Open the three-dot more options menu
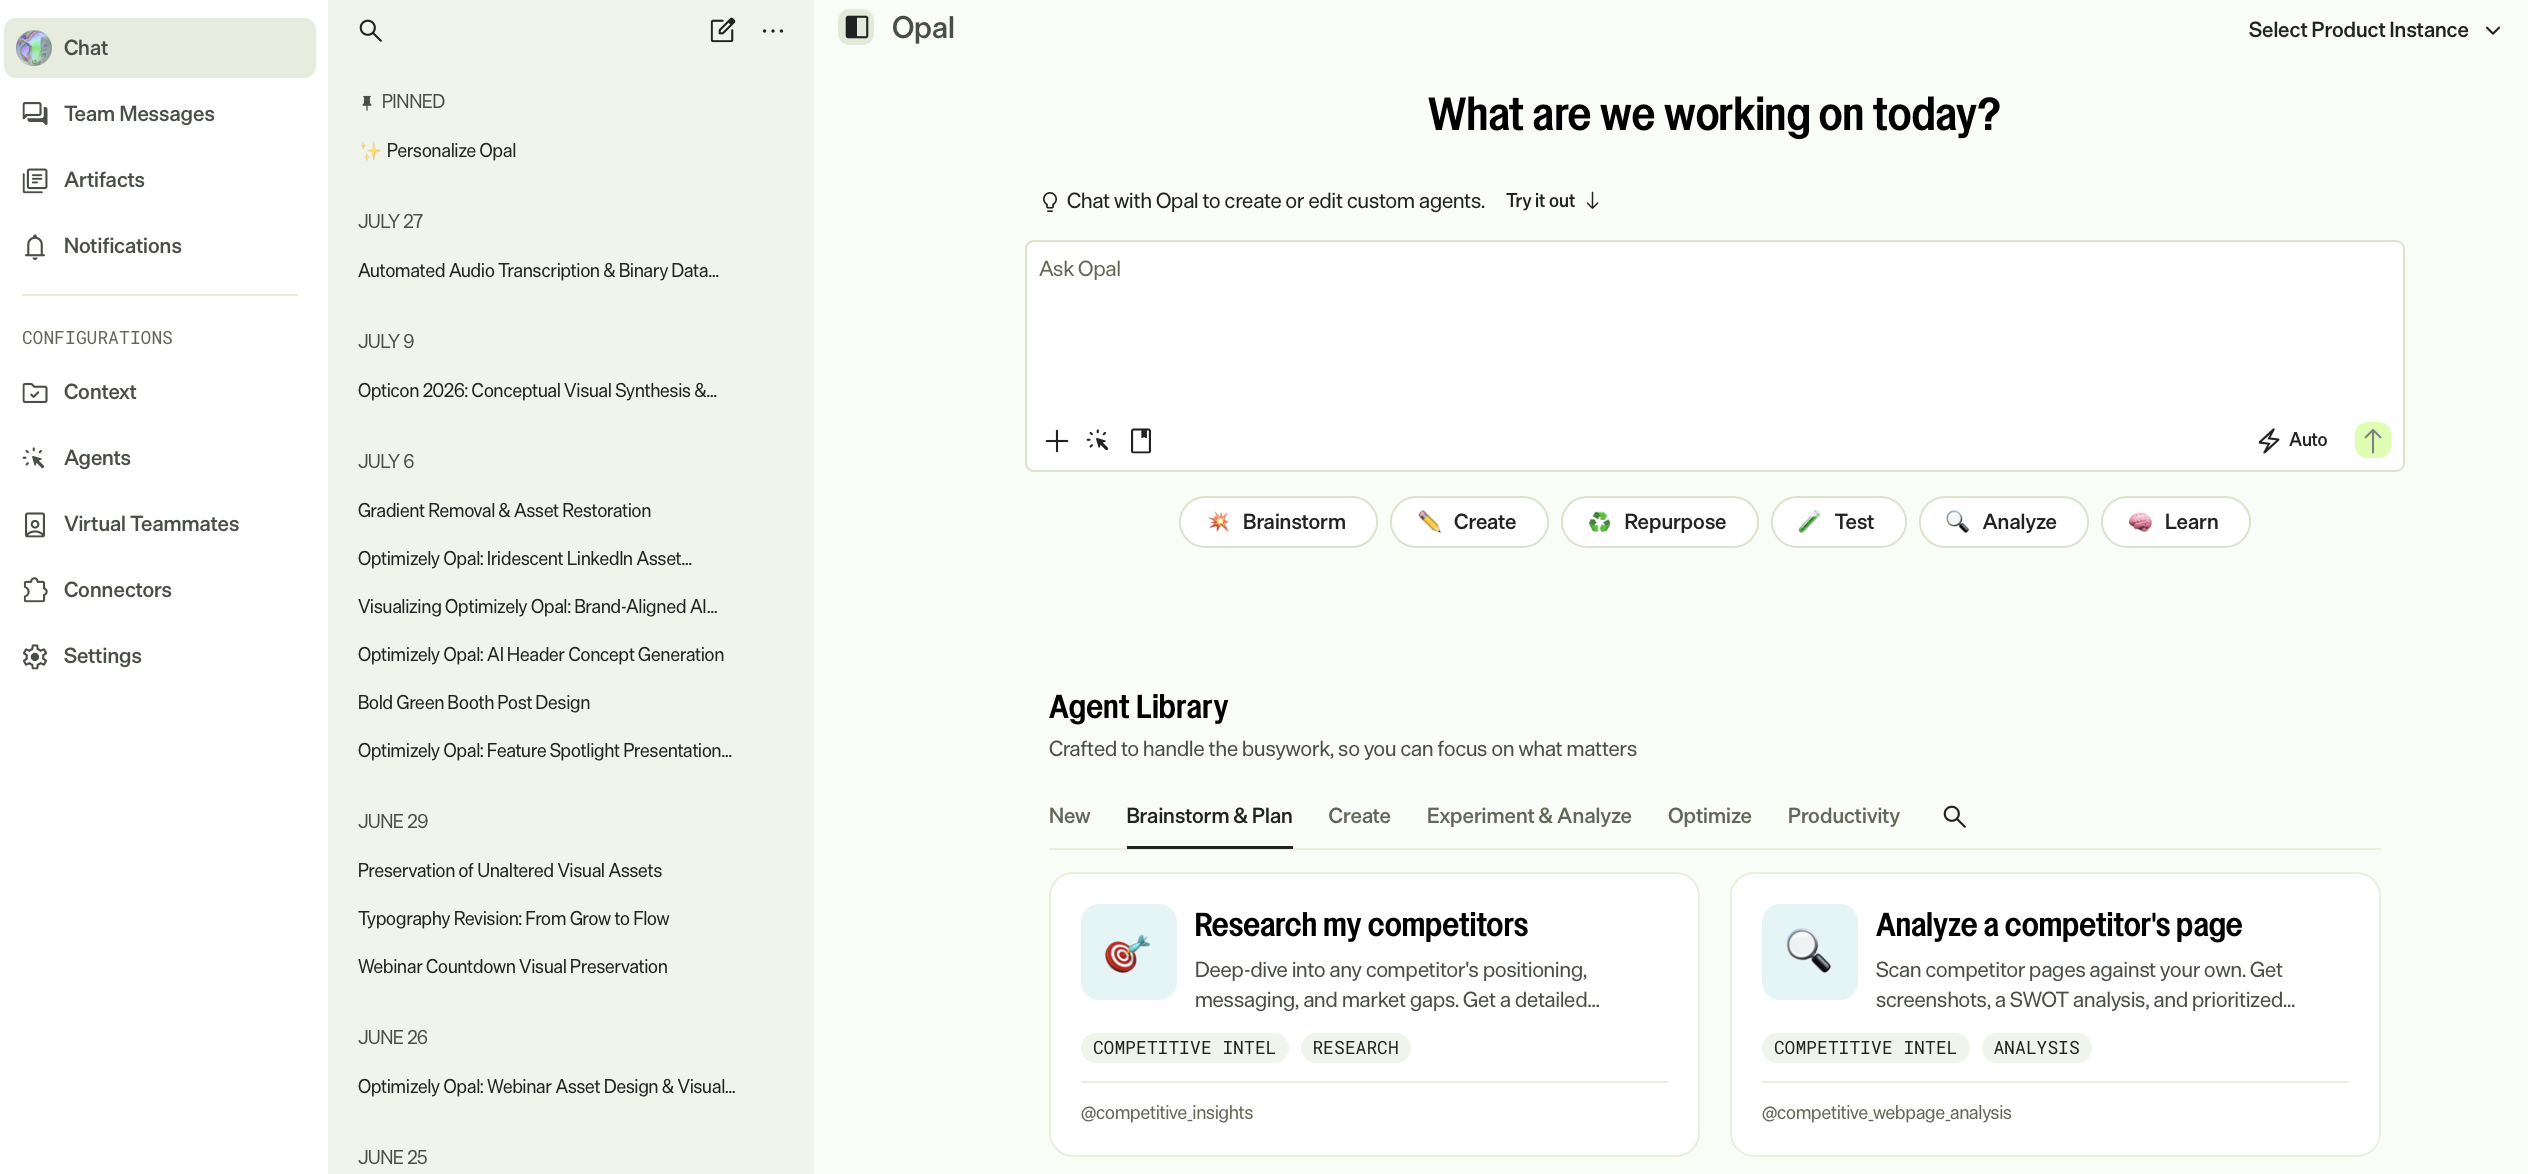This screenshot has height=1174, width=2528. (773, 31)
